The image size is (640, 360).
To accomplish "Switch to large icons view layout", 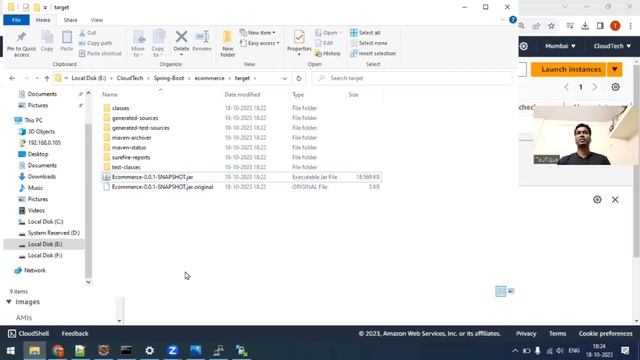I will point(511,291).
